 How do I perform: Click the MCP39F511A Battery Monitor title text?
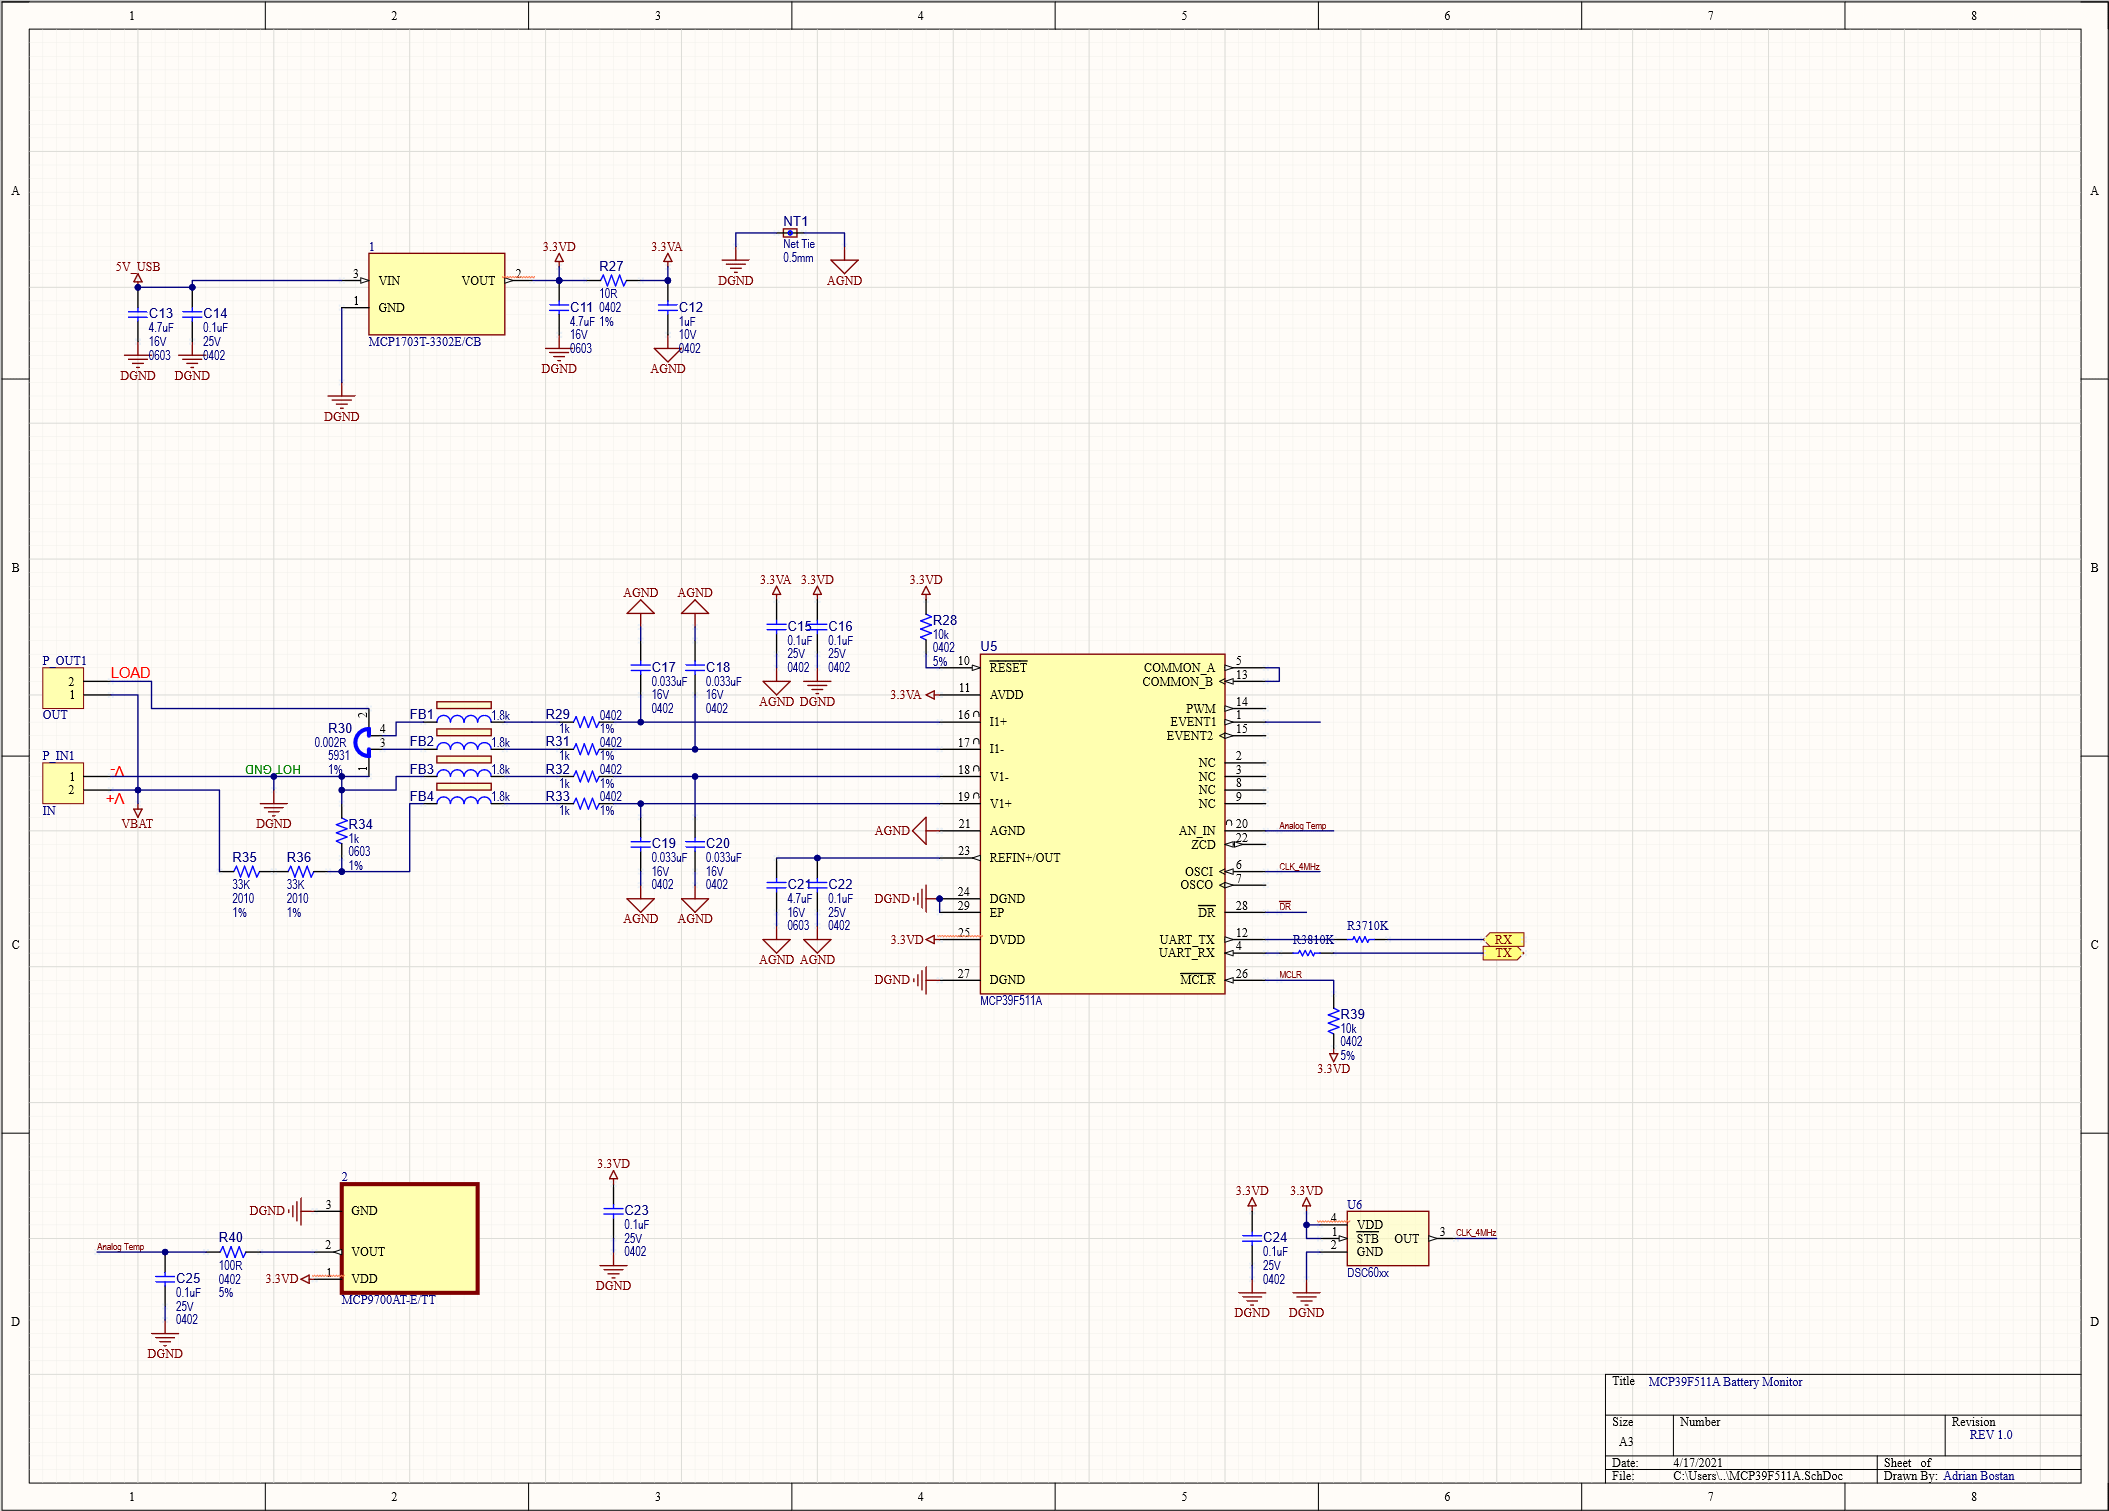1724,1382
